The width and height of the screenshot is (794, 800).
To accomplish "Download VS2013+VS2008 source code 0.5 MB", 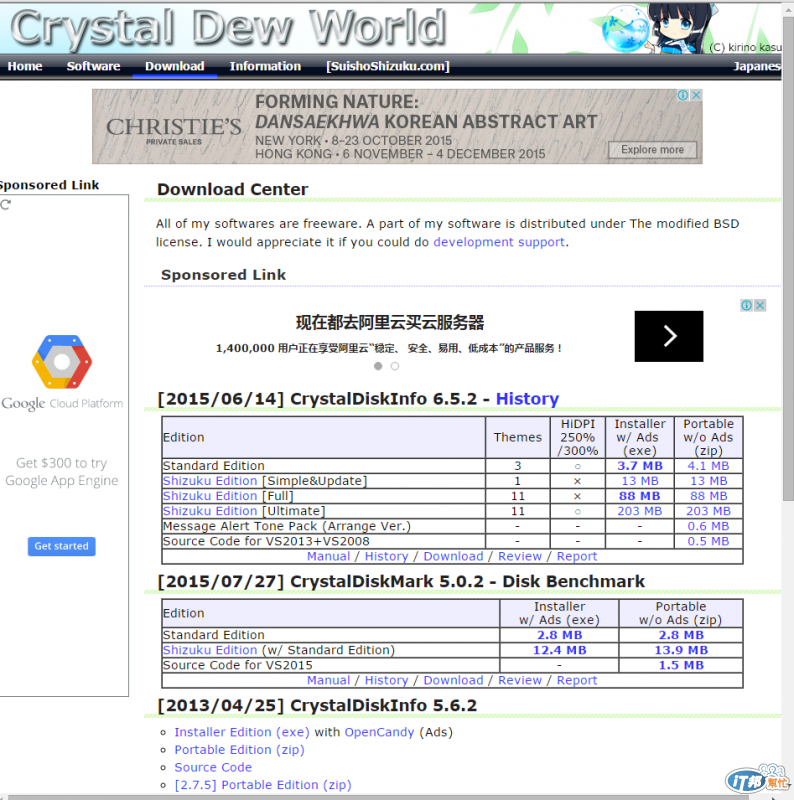I will [x=708, y=541].
